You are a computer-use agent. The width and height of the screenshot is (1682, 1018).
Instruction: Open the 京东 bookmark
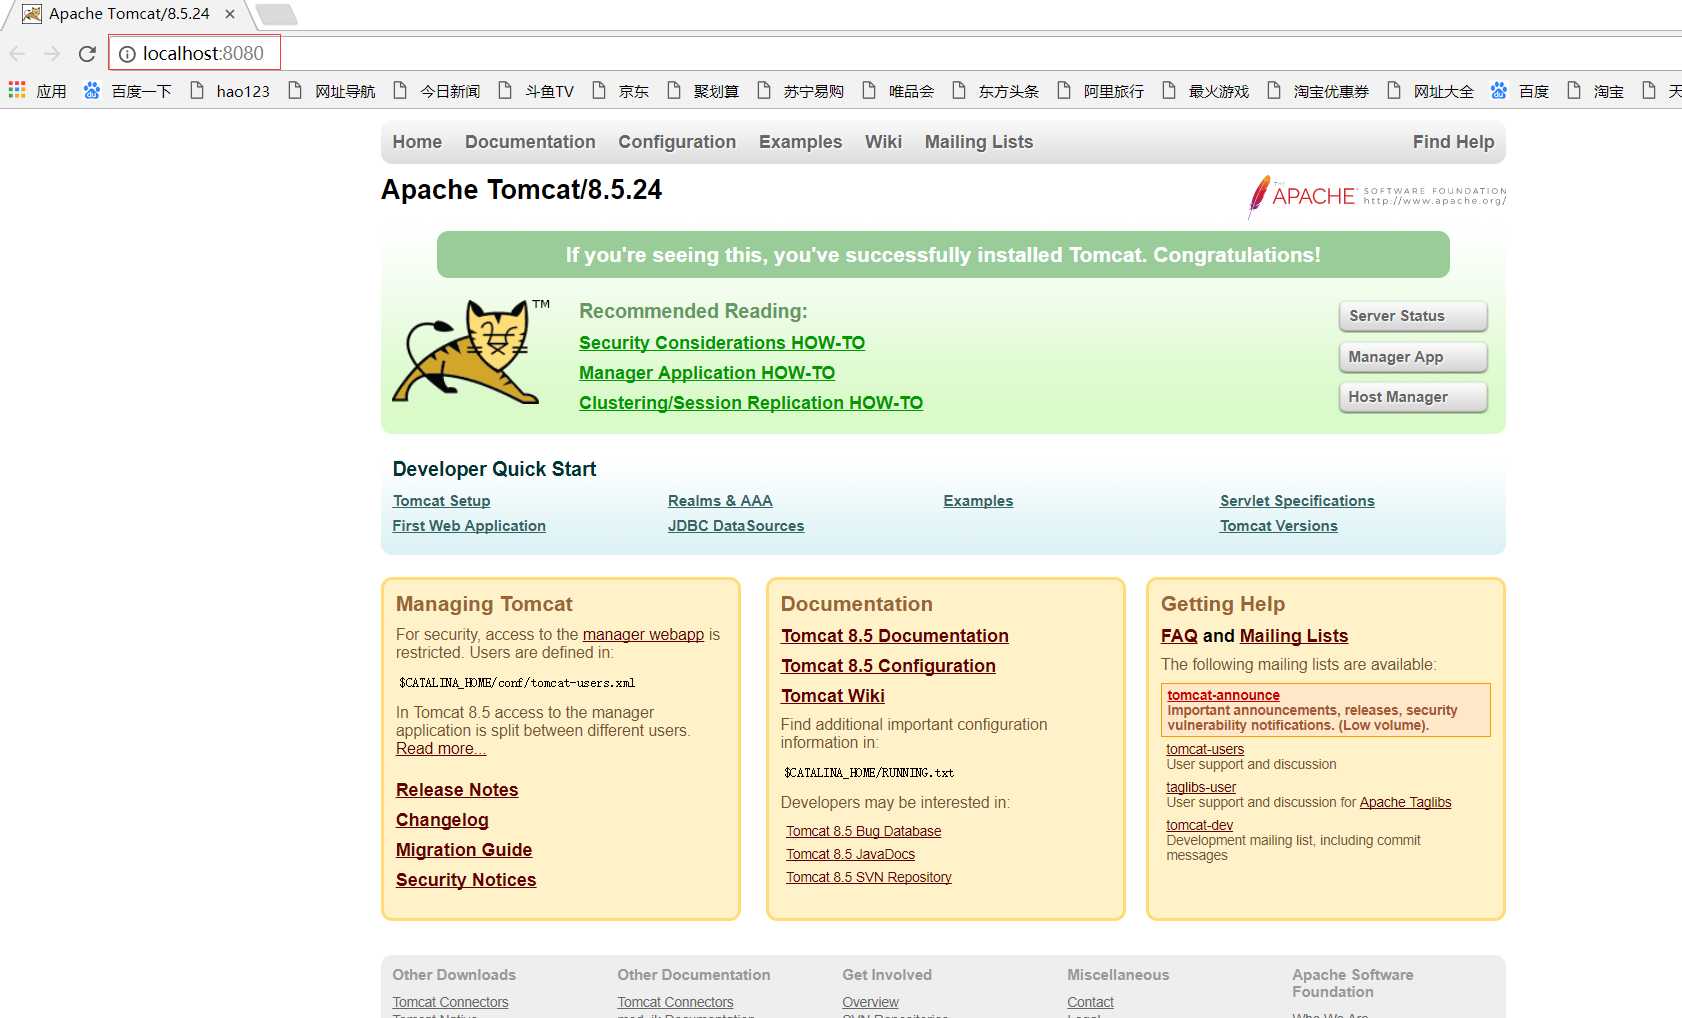click(620, 91)
